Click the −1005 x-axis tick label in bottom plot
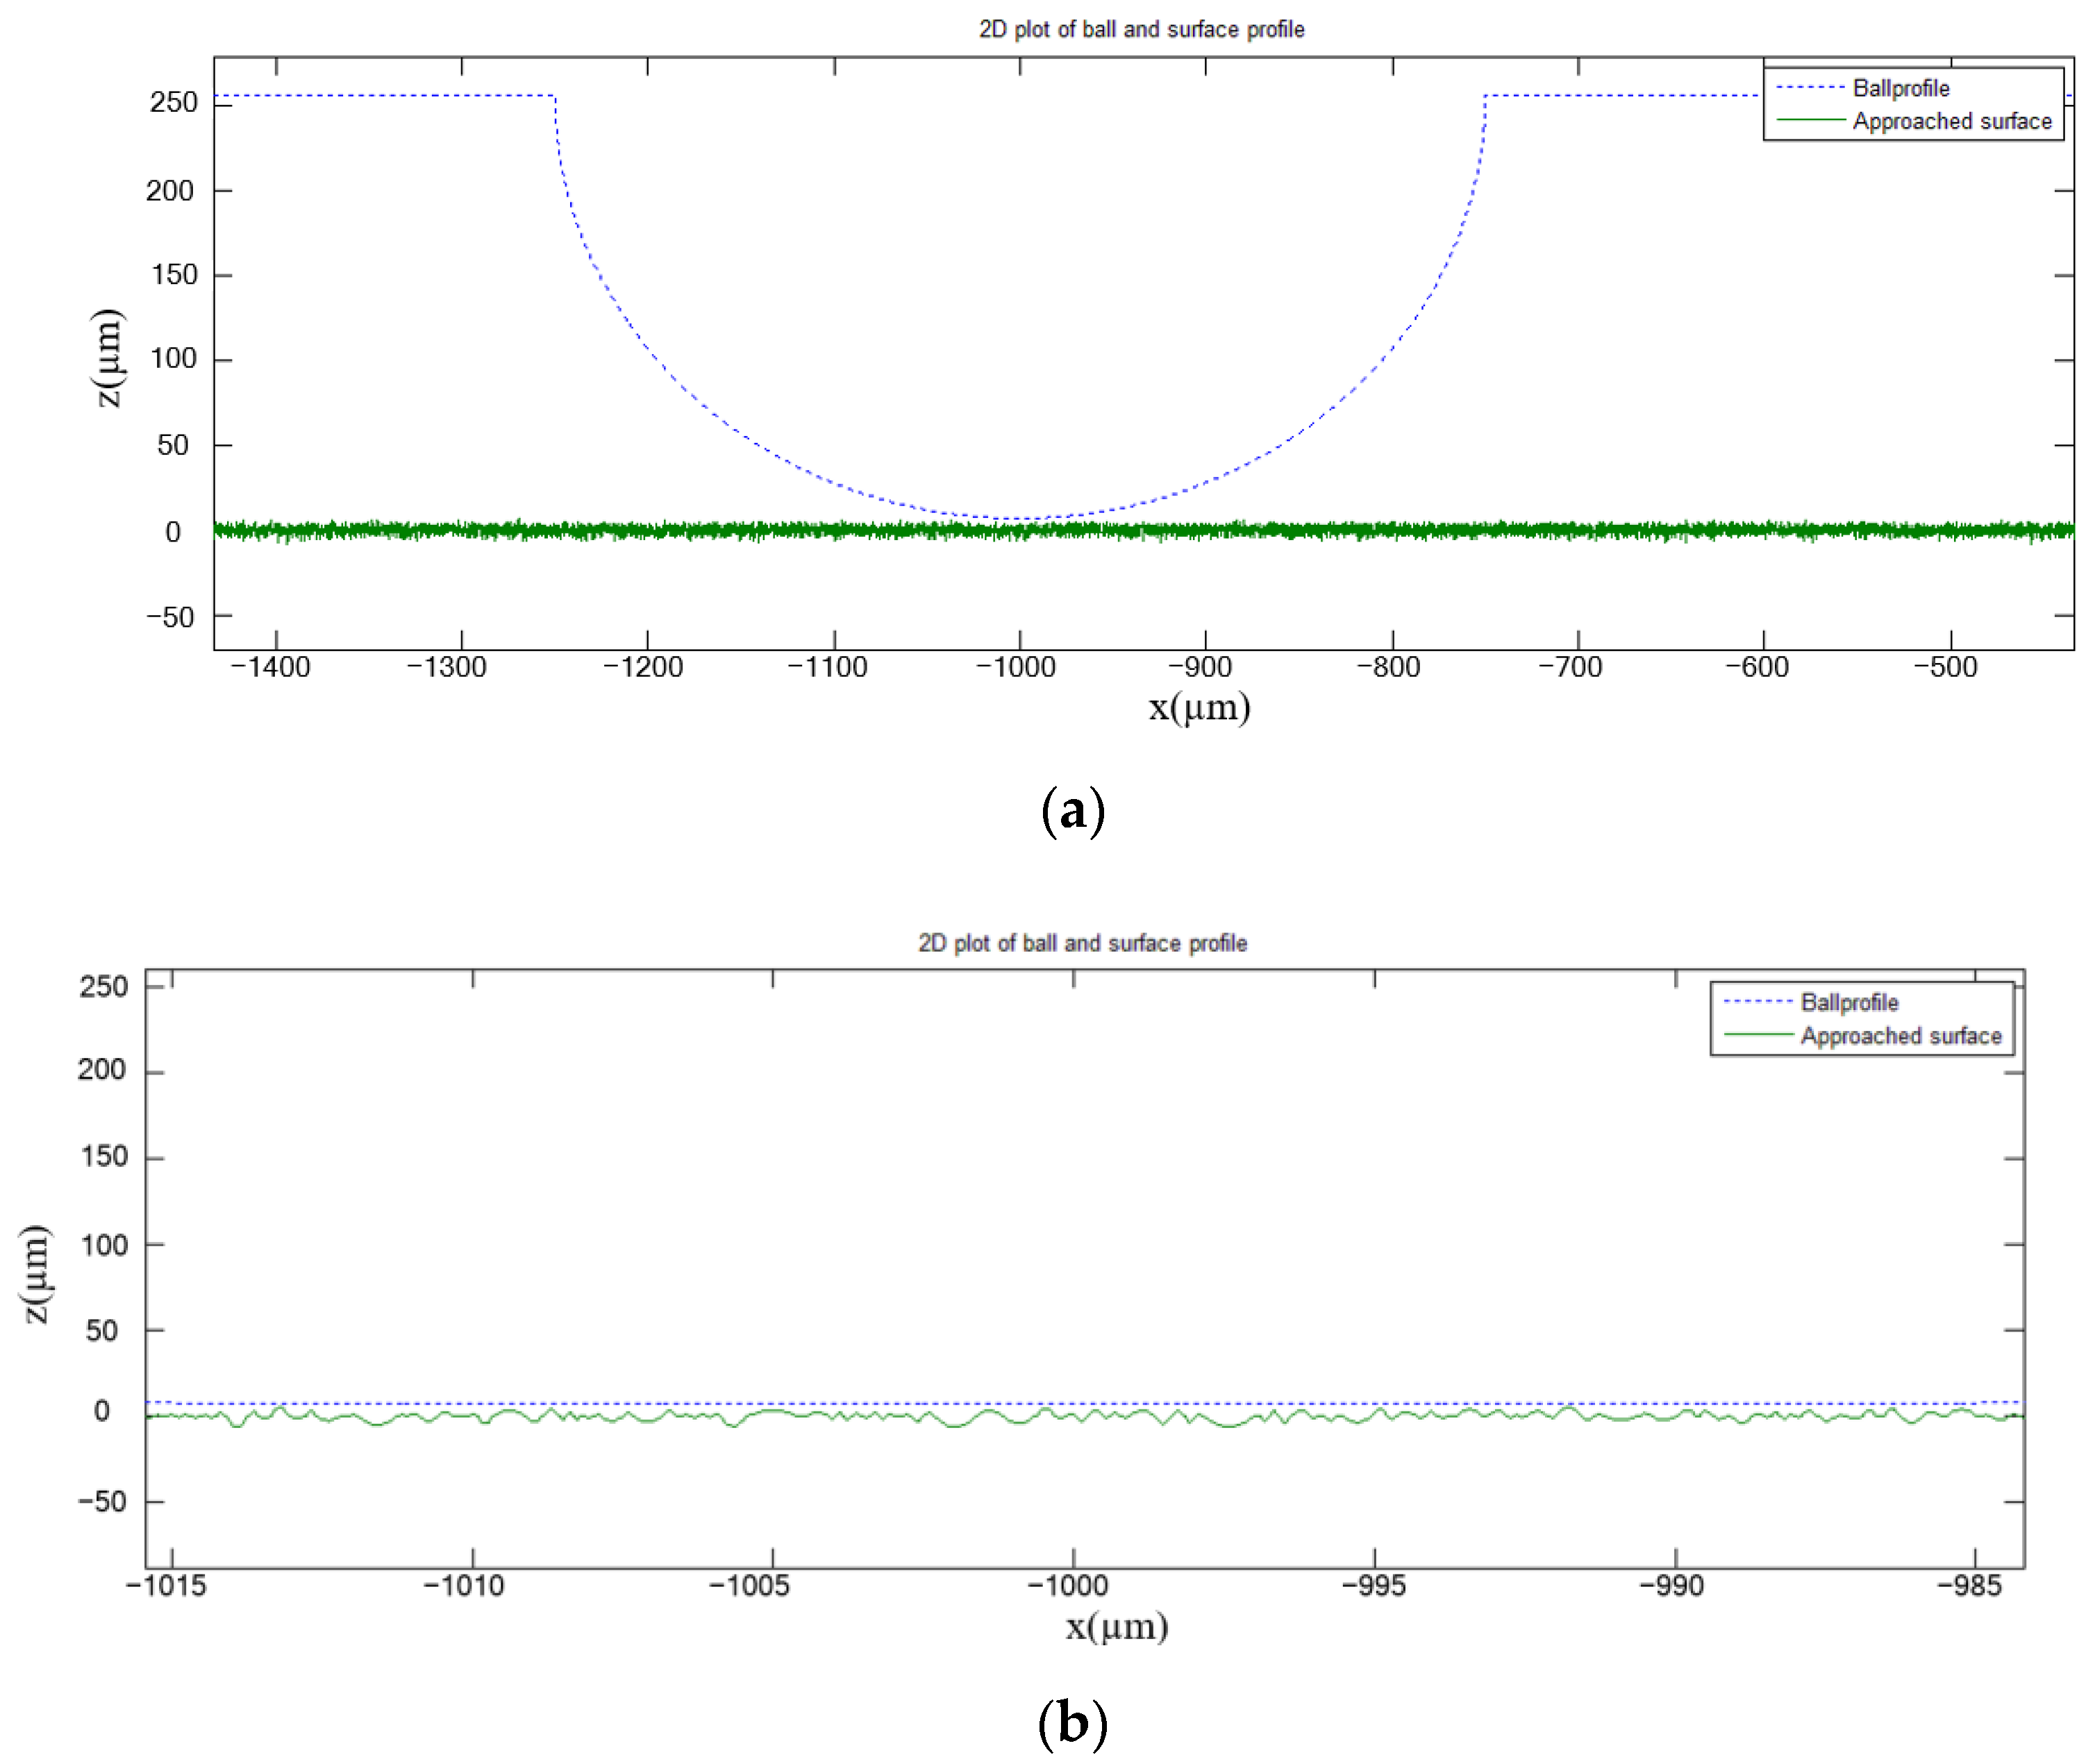 749,1585
